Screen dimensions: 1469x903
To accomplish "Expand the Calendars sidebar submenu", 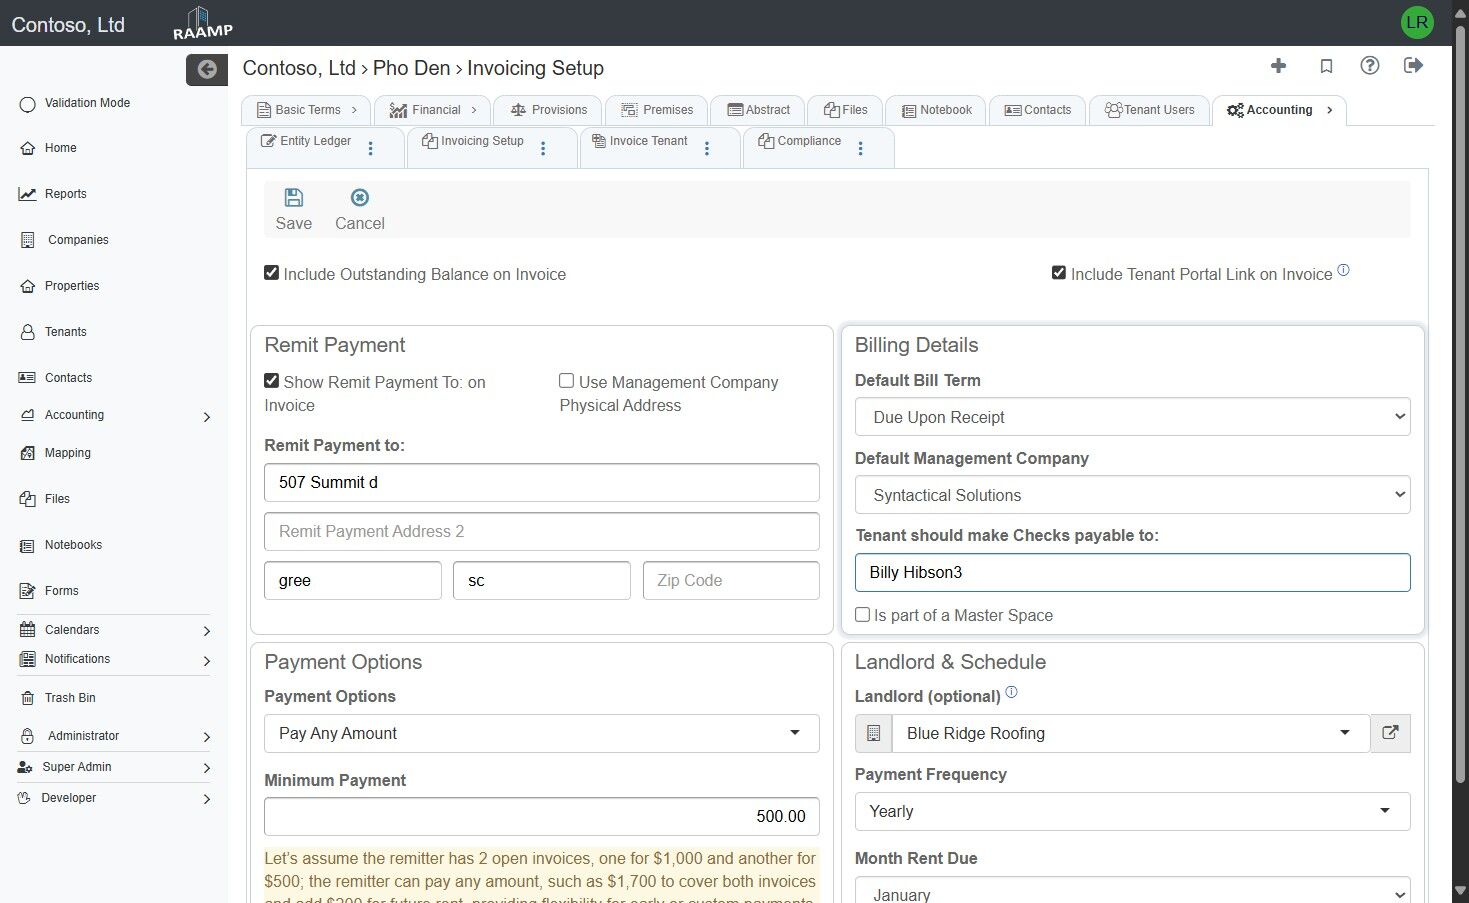I will pos(207,631).
